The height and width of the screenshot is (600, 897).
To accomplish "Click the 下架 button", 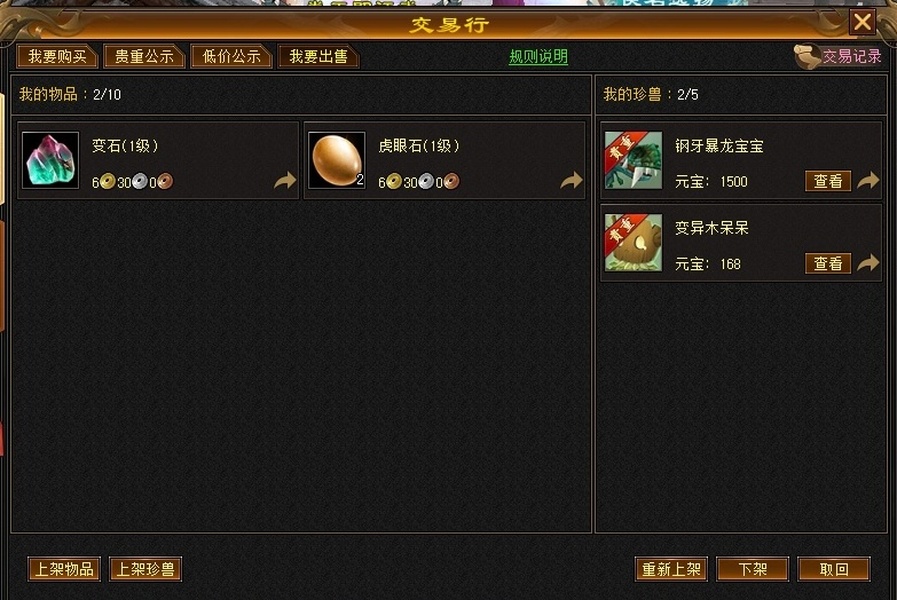I will pyautogui.click(x=752, y=569).
